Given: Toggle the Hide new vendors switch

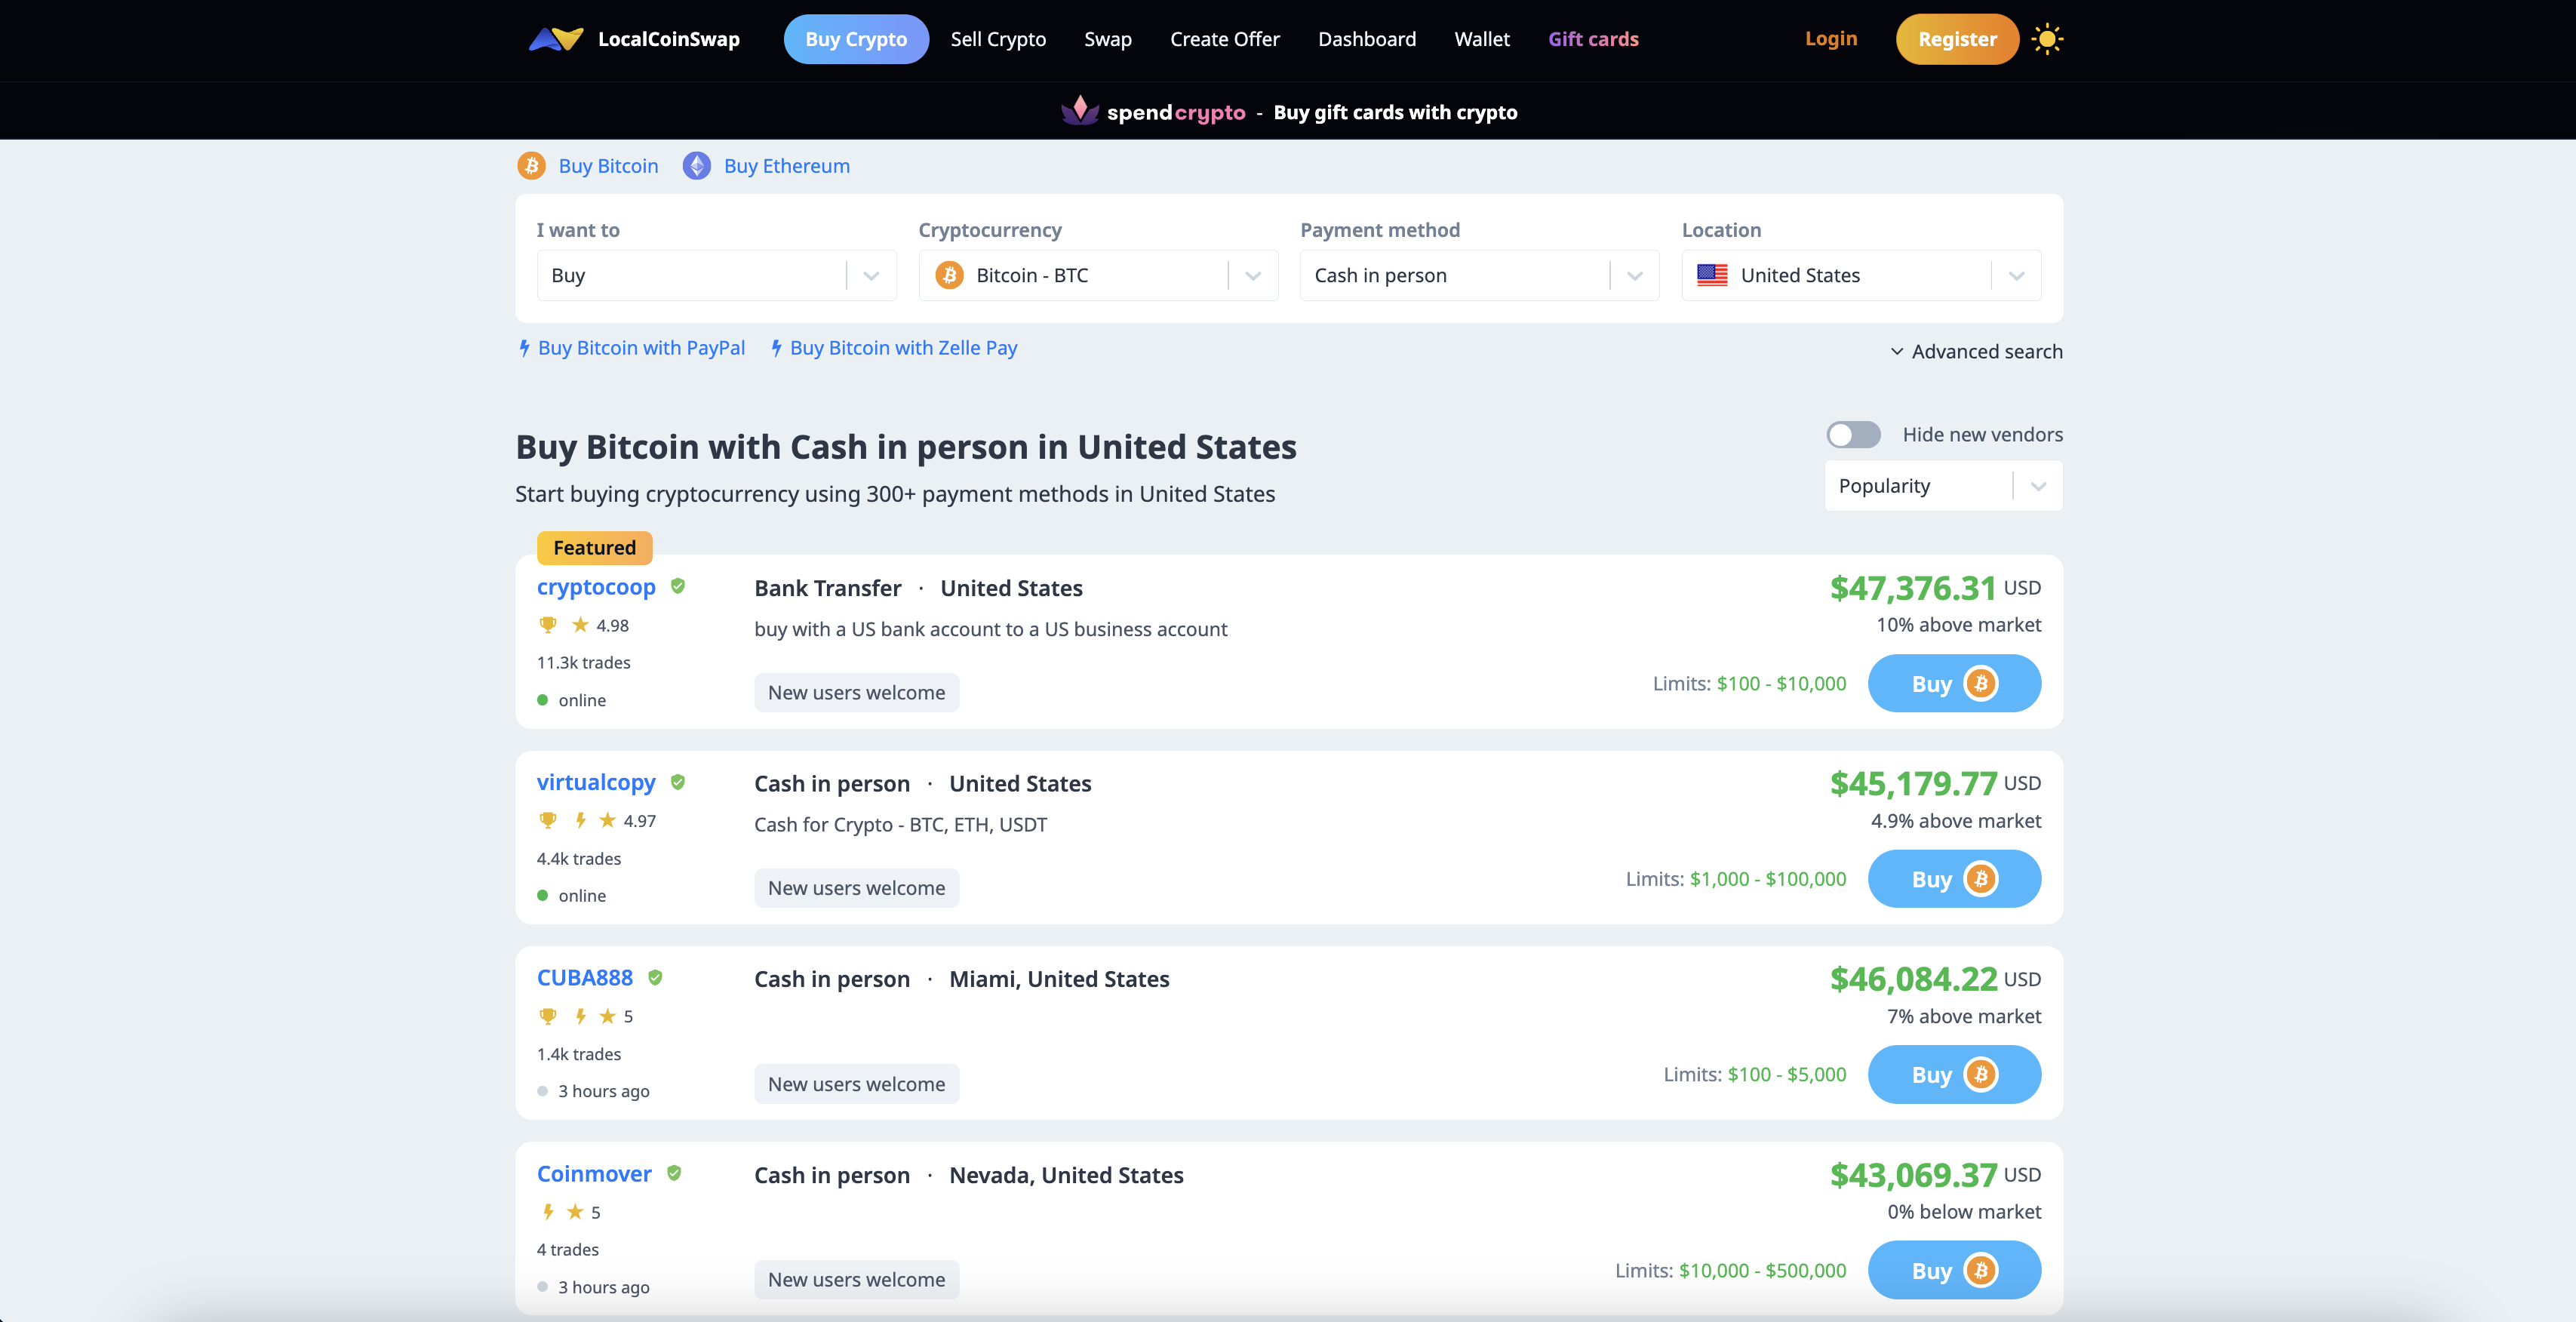Looking at the screenshot, I should click(x=1853, y=434).
